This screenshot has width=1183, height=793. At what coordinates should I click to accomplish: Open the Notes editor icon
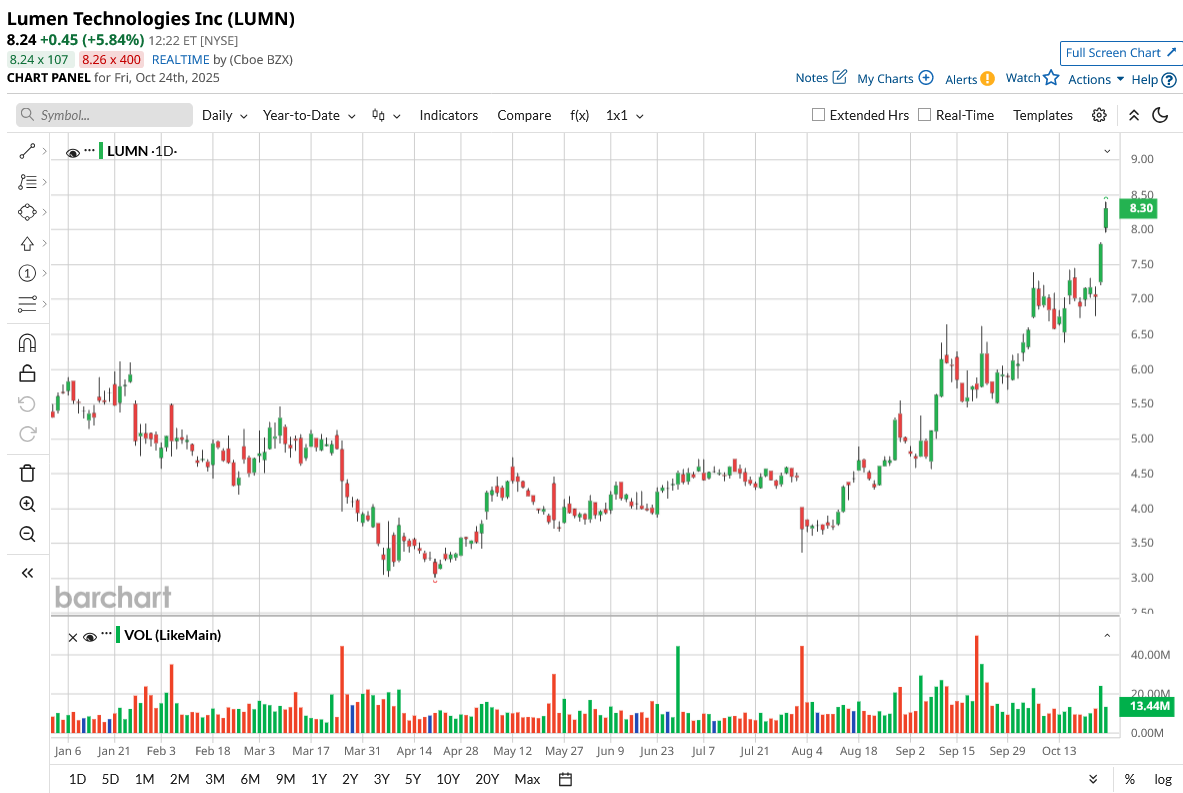point(840,77)
